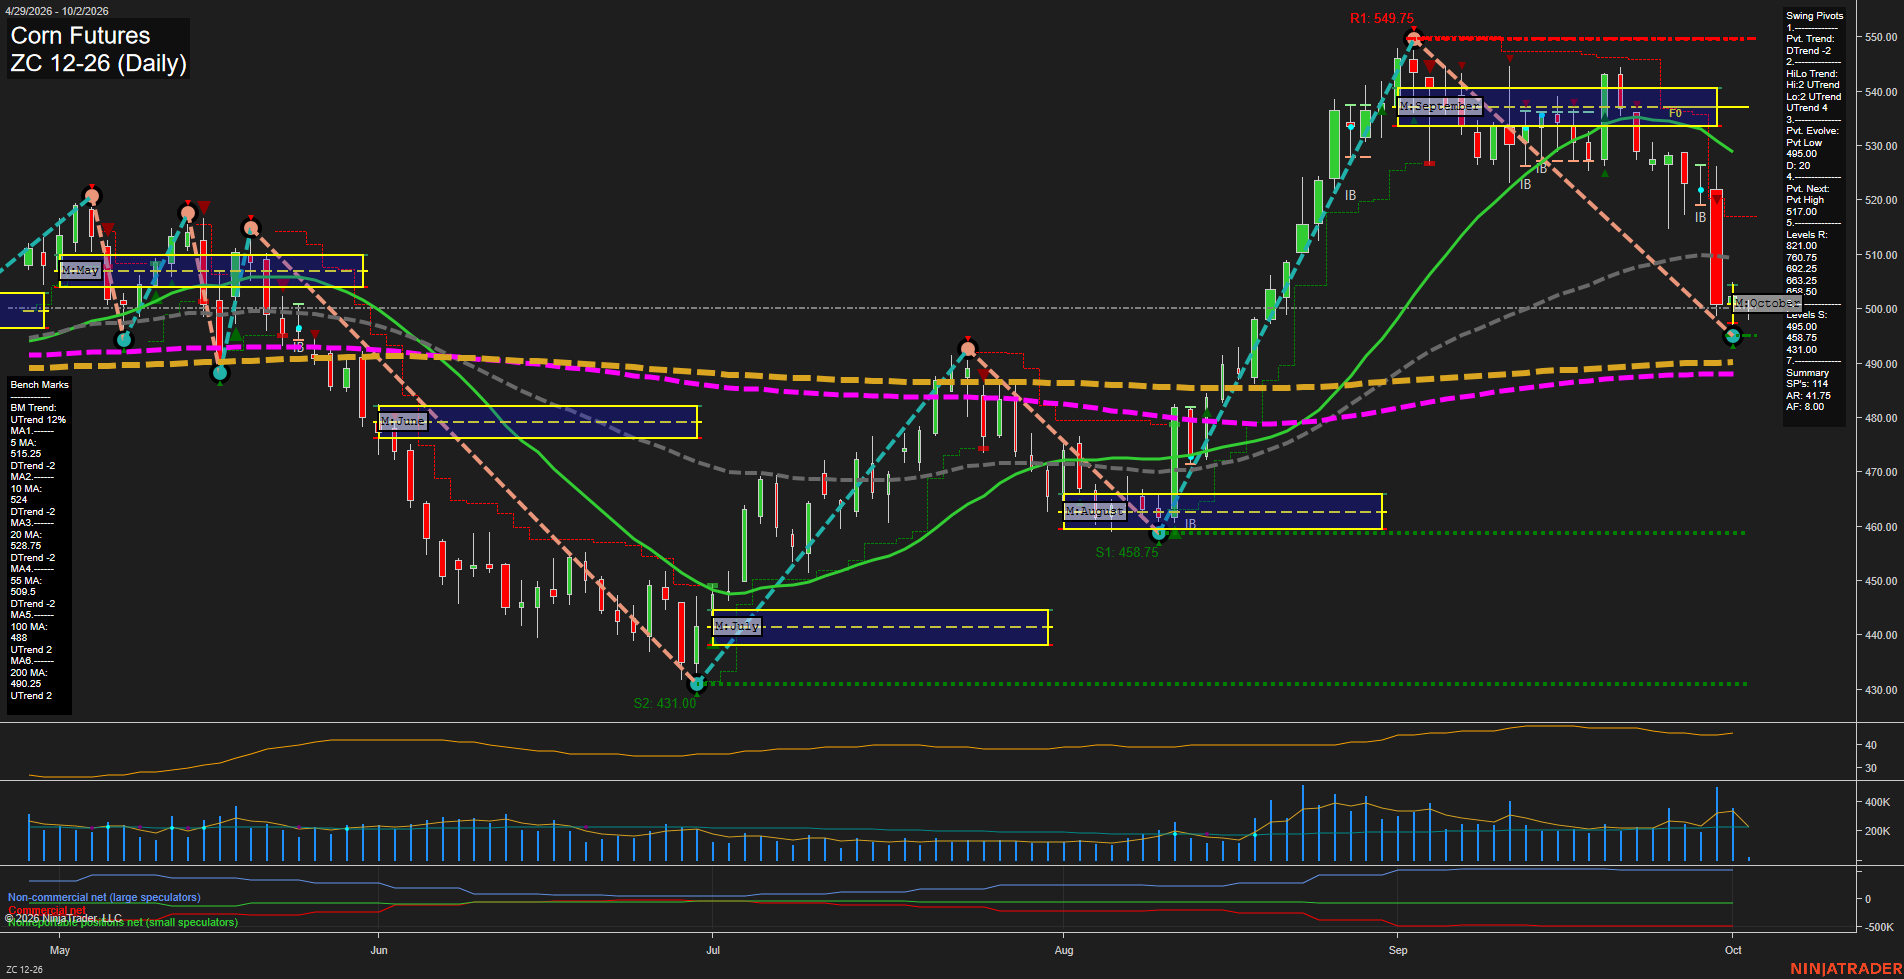
Task: Click the 430.00 price axis label
Action: (x=1881, y=690)
